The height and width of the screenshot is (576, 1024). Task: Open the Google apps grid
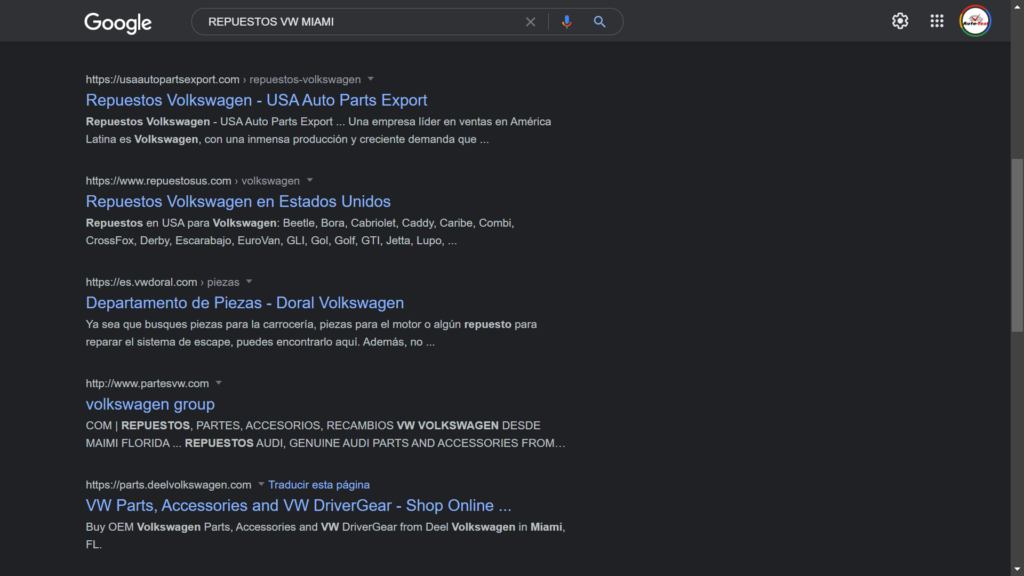pyautogui.click(x=937, y=21)
